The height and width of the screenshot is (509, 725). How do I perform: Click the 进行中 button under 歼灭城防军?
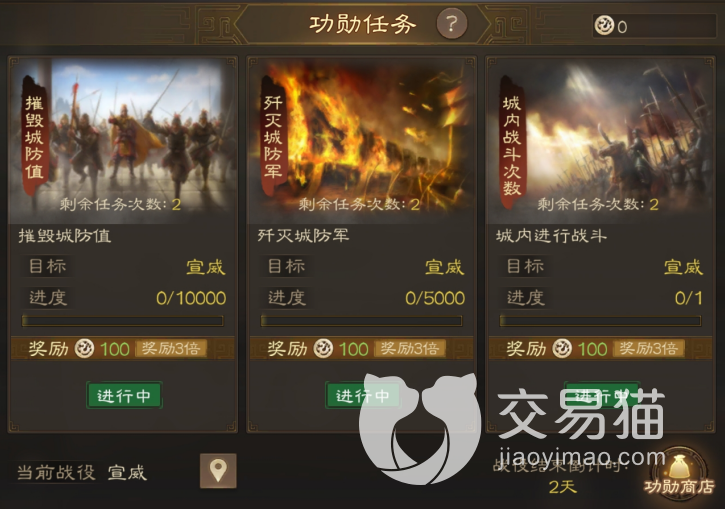point(363,395)
